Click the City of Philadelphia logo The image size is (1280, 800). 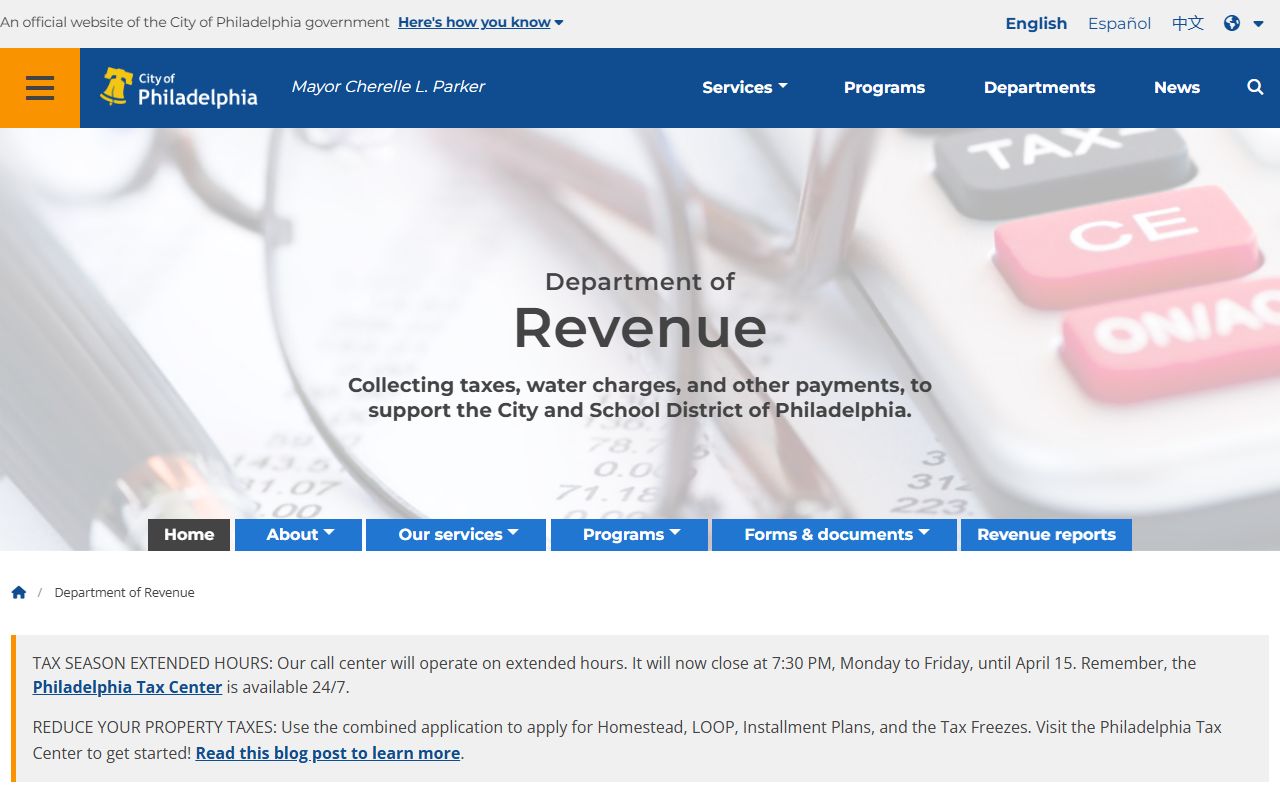click(x=178, y=88)
